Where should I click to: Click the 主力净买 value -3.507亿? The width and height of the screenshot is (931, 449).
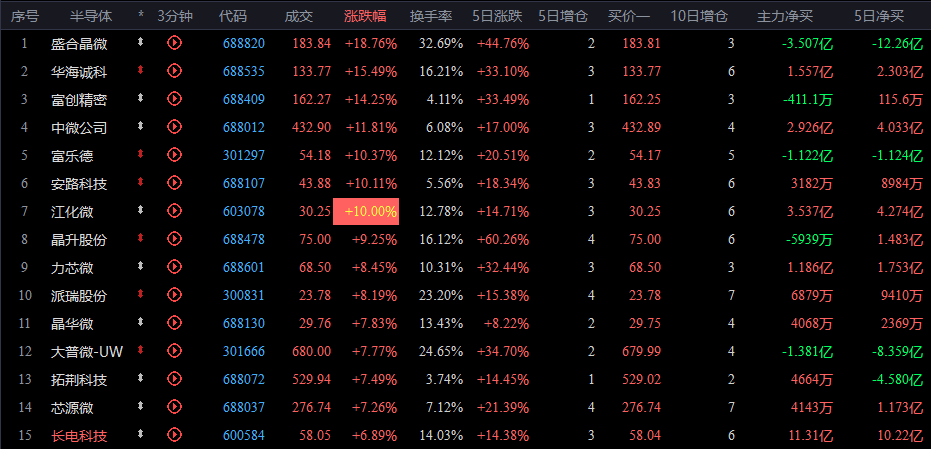pyautogui.click(x=808, y=44)
